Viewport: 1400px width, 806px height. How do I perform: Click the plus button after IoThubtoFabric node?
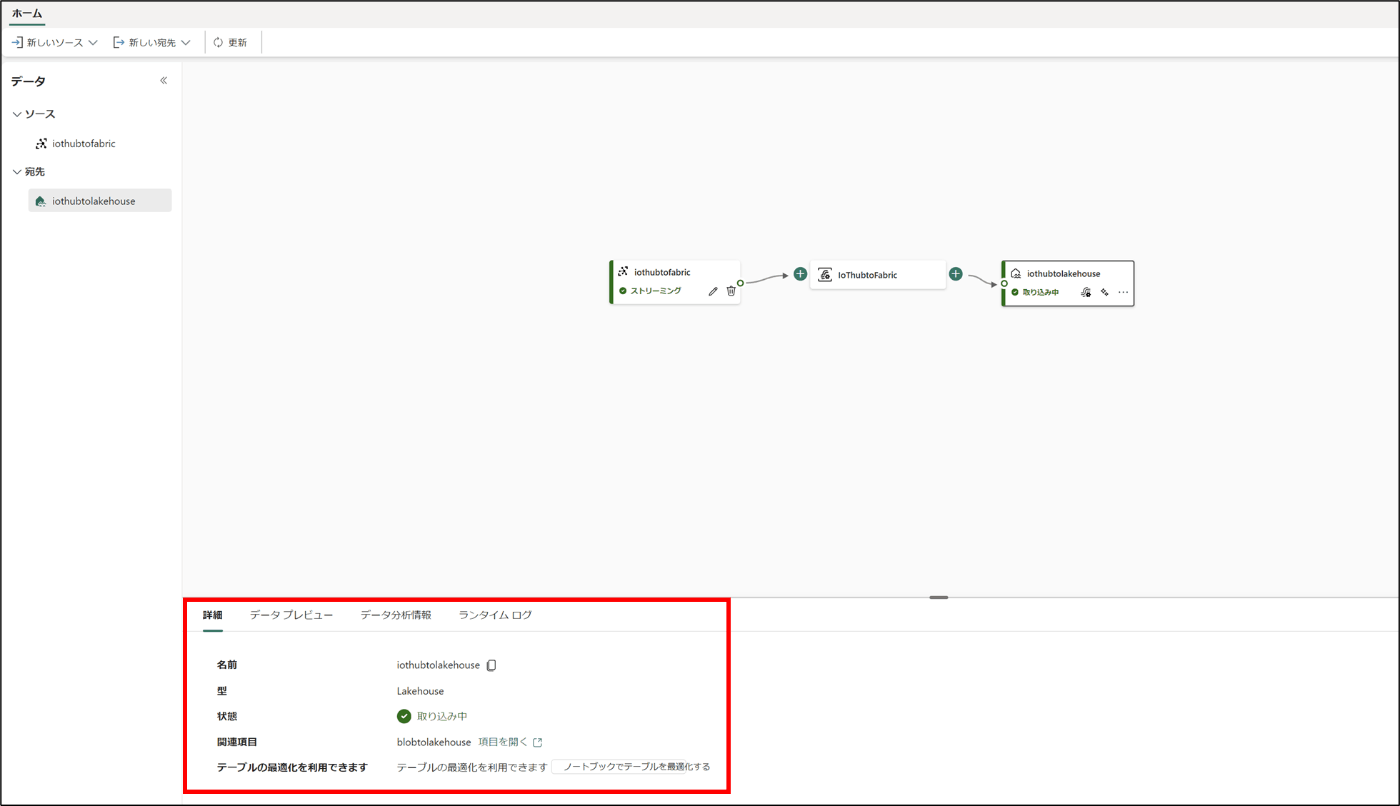tap(956, 274)
